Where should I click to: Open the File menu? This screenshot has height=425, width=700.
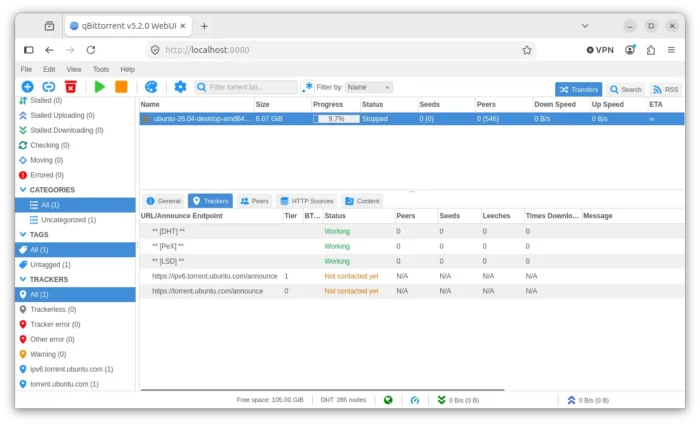pyautogui.click(x=26, y=69)
